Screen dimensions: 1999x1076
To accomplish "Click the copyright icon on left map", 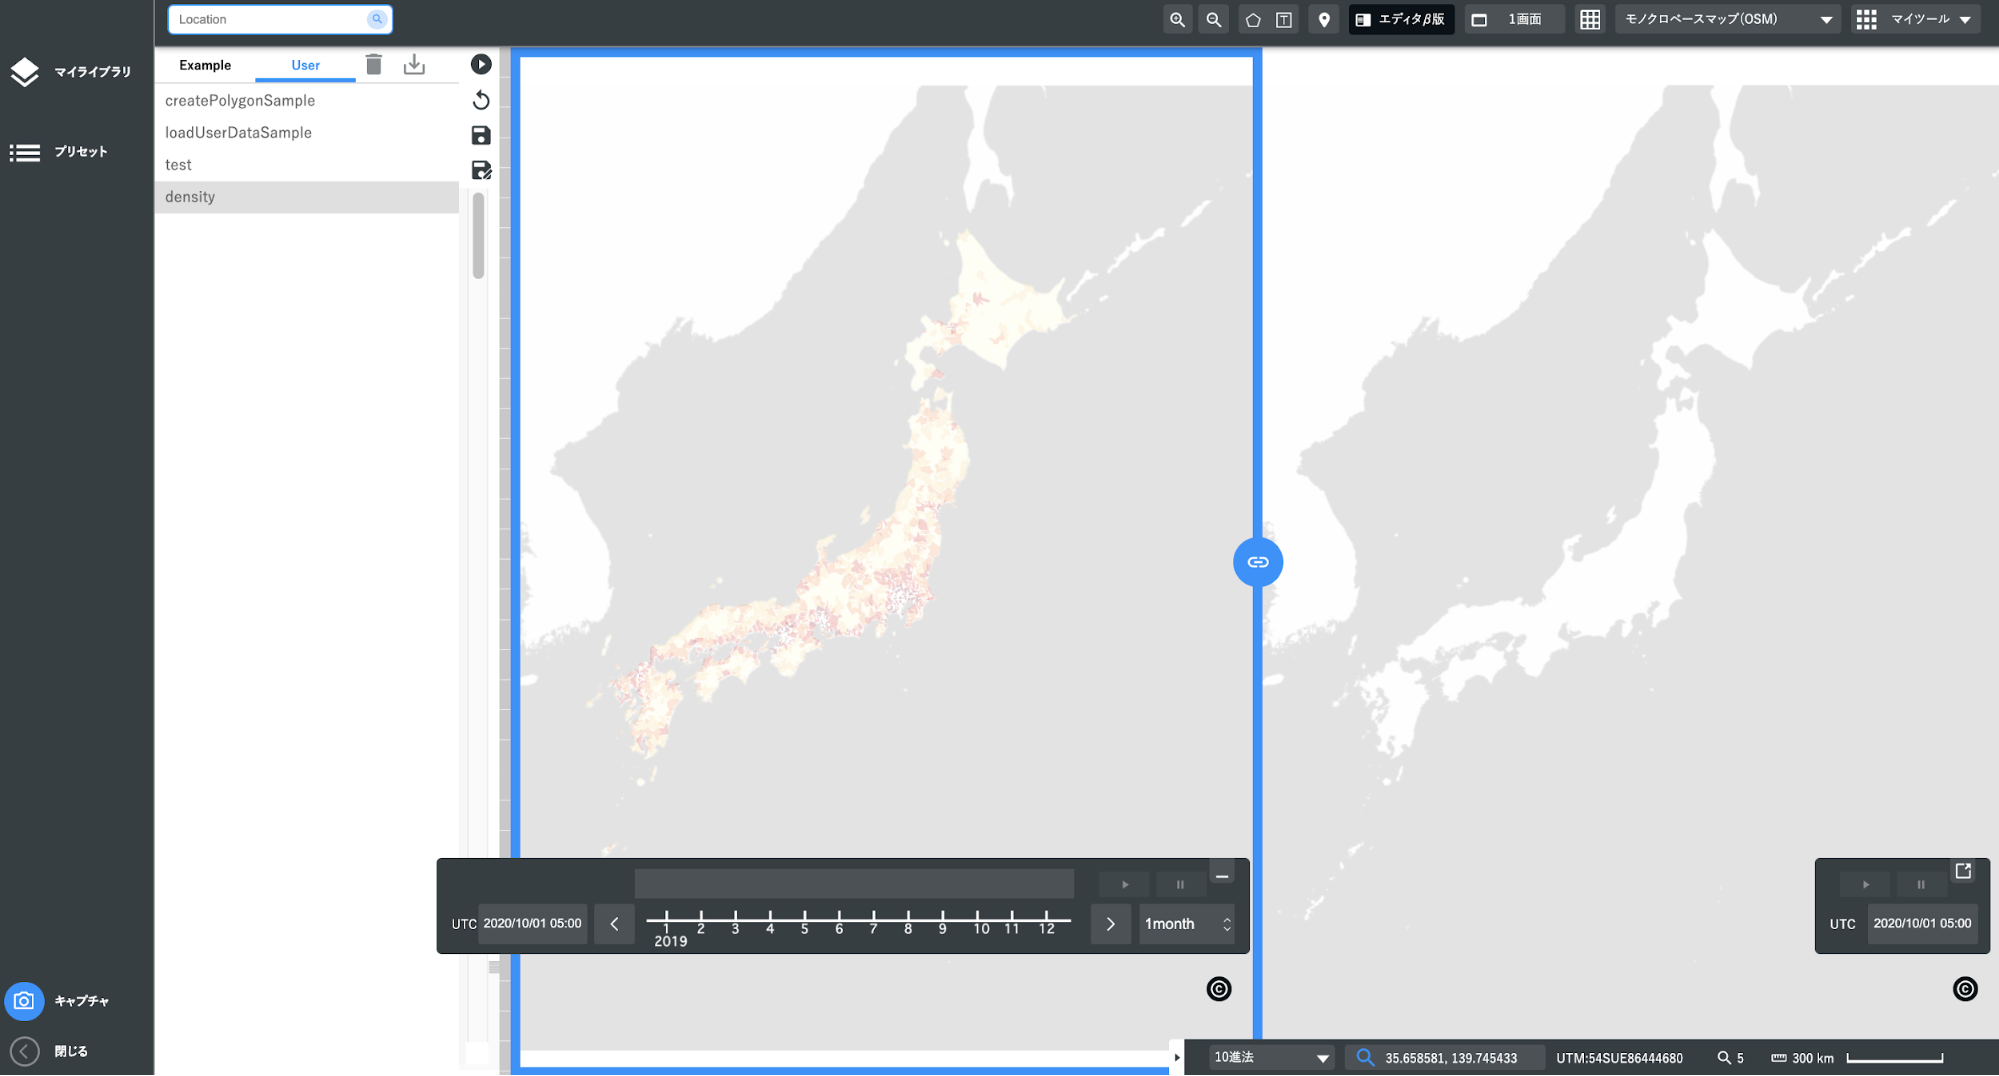I will click(x=1219, y=989).
